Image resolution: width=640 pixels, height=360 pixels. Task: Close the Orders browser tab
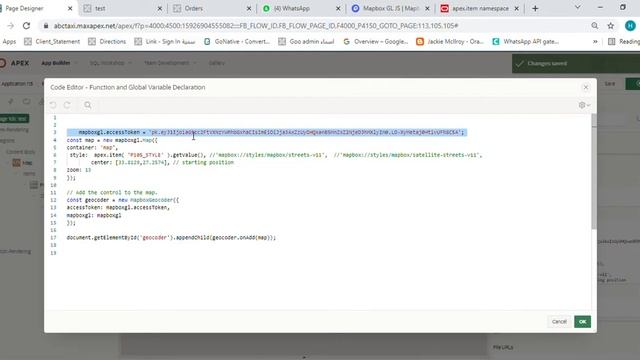(249, 8)
